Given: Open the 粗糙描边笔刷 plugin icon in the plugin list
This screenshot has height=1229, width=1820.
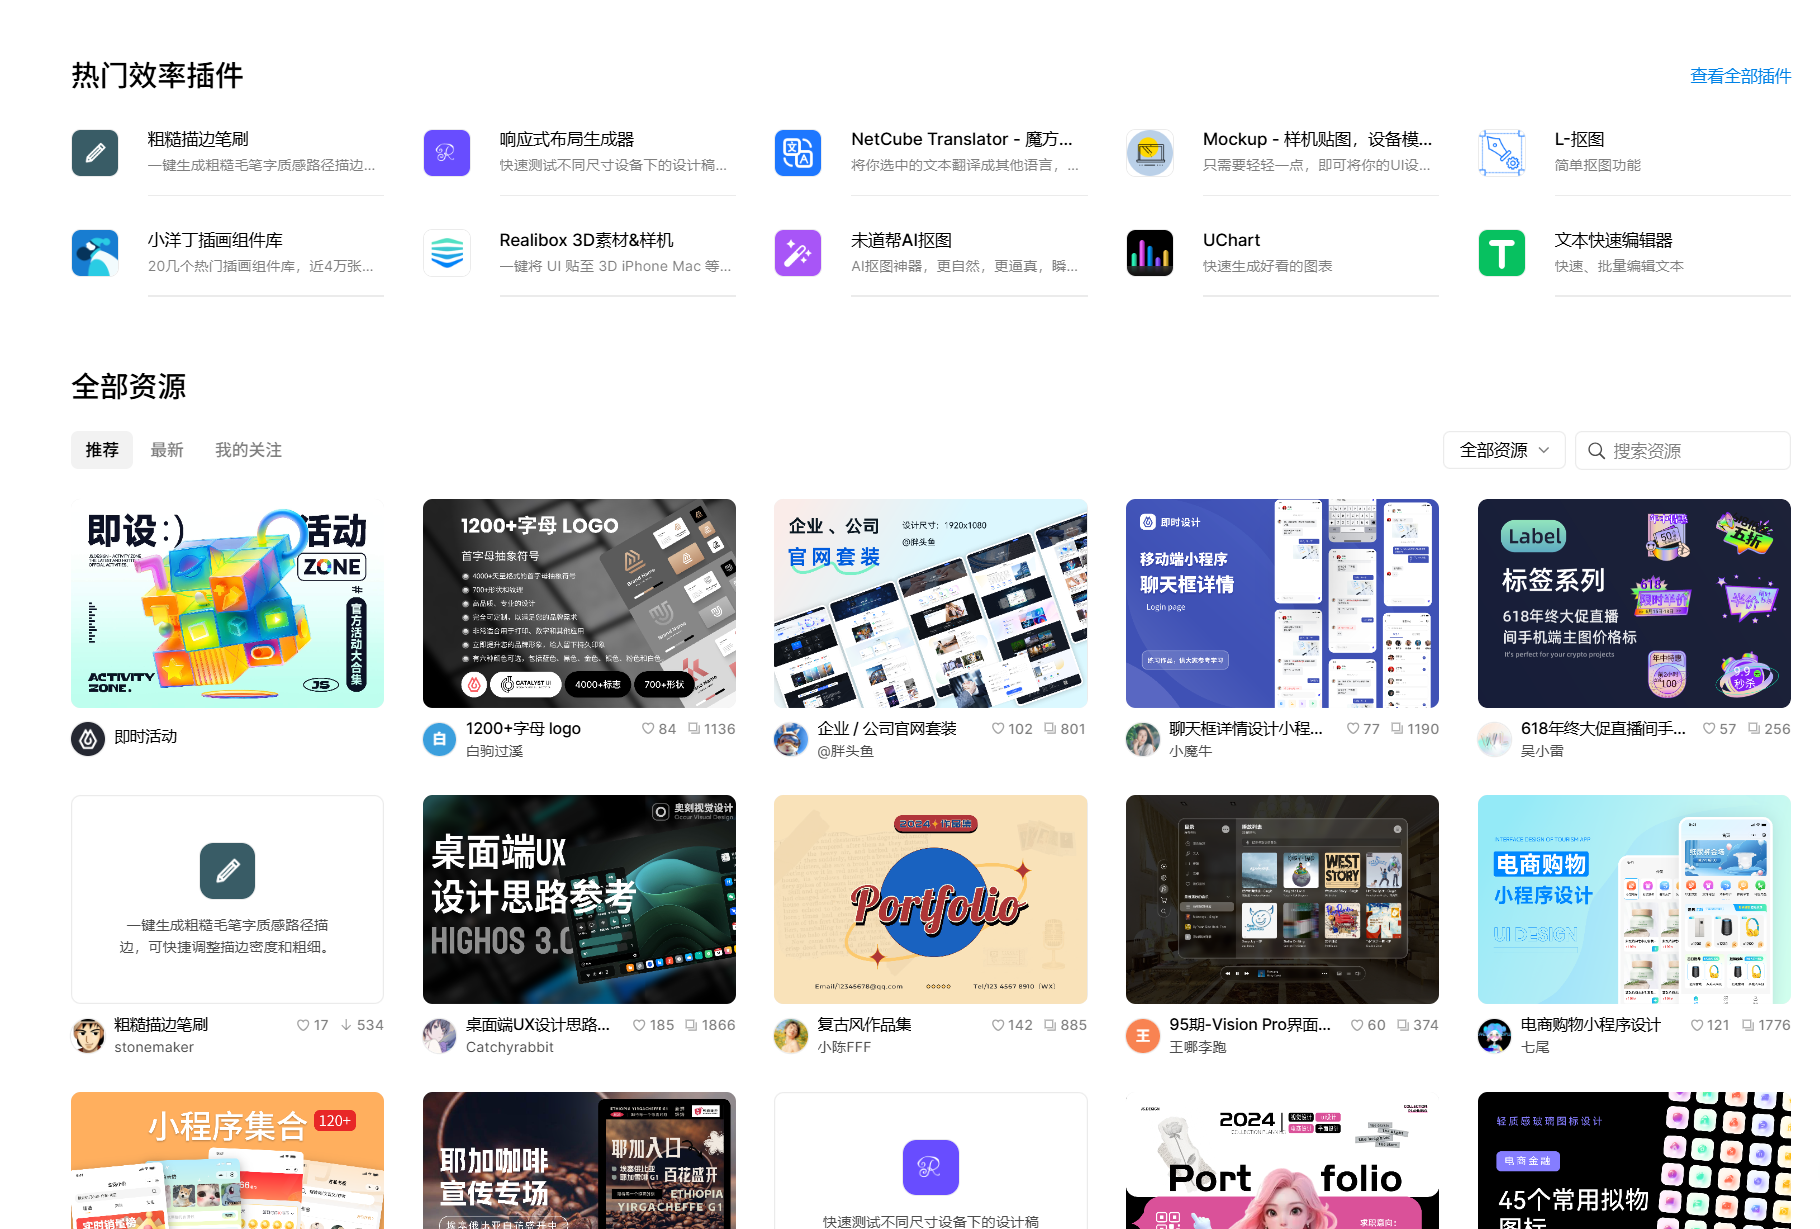Looking at the screenshot, I should click(95, 153).
